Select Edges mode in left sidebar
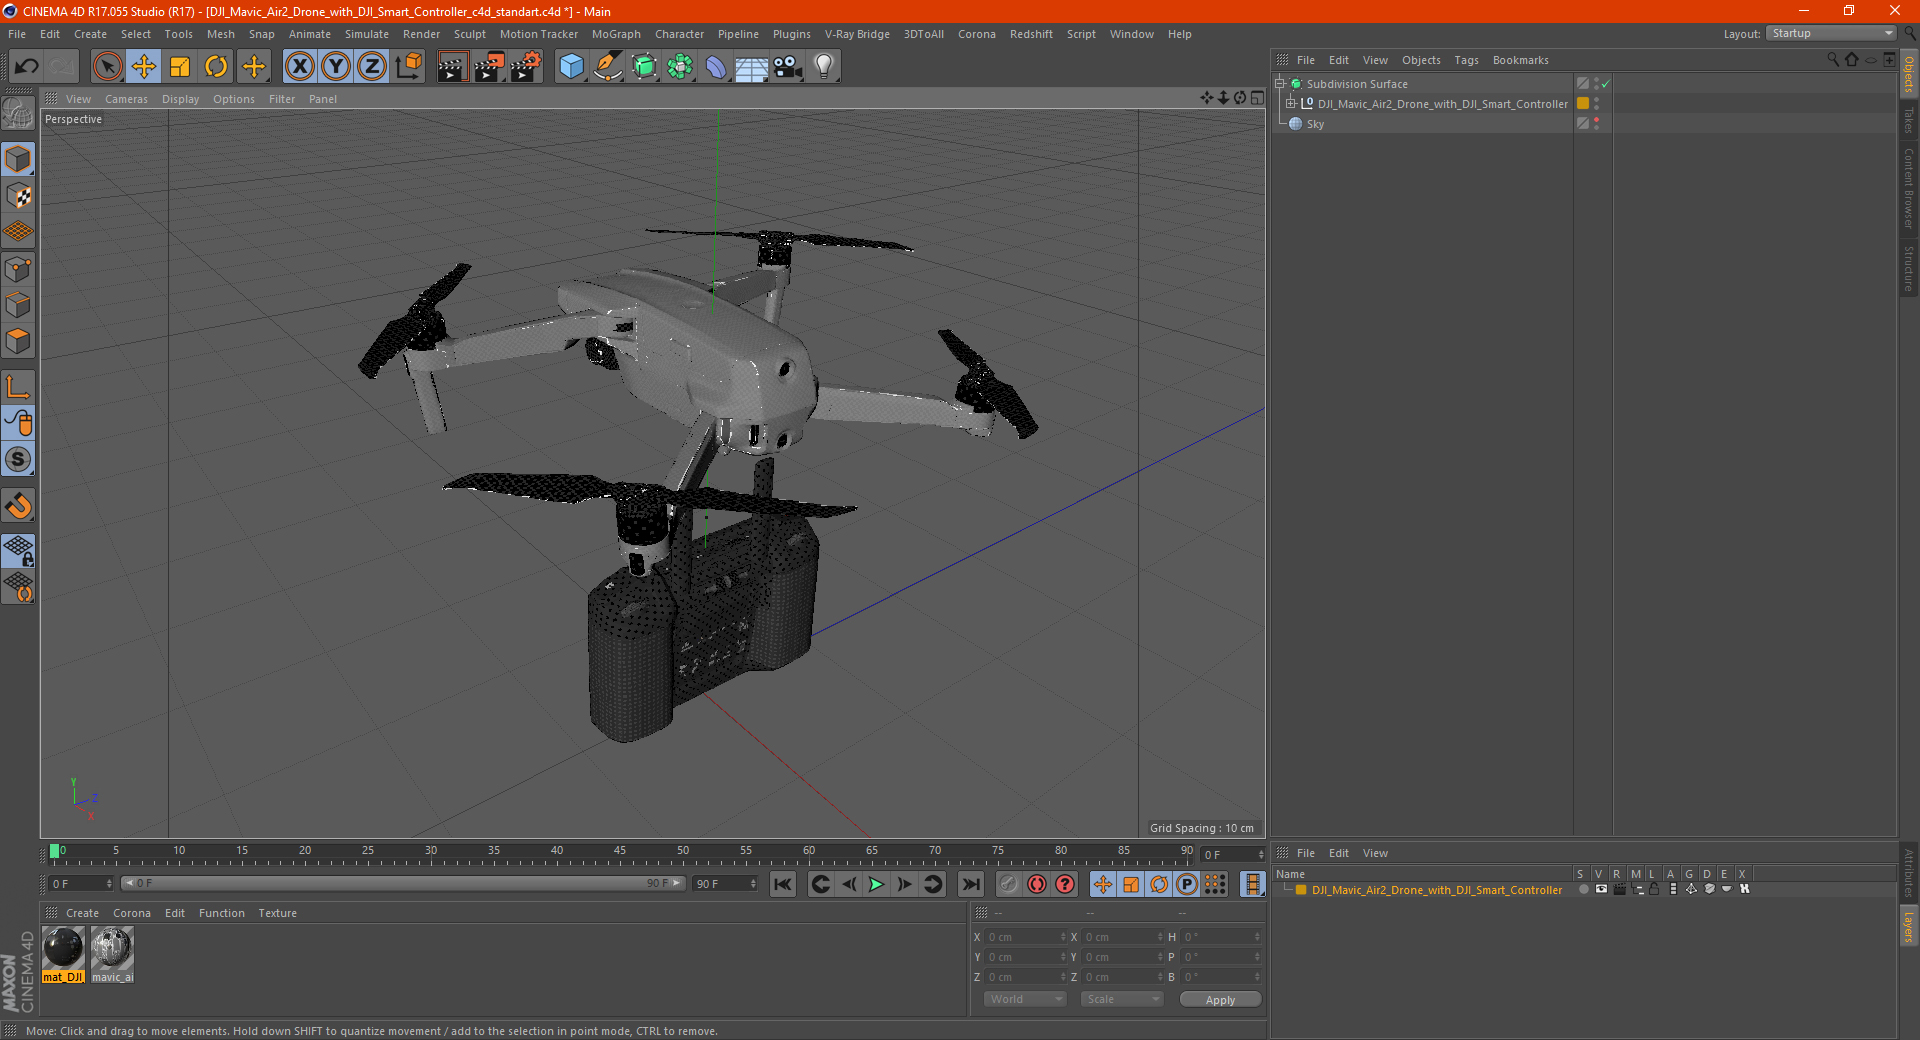Image resolution: width=1920 pixels, height=1040 pixels. click(x=19, y=305)
